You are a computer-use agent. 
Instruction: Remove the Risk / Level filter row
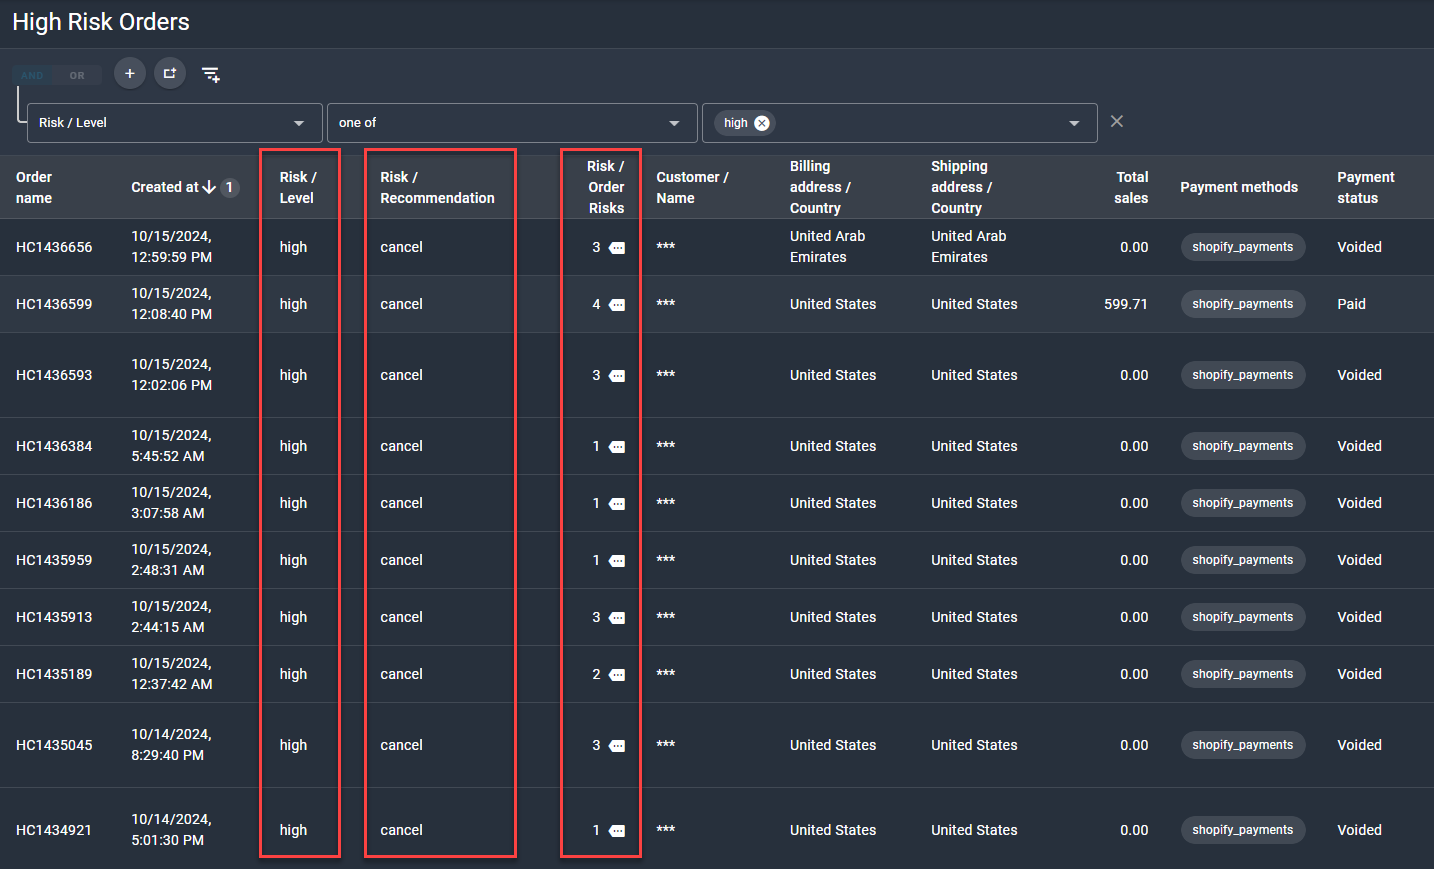[1117, 121]
